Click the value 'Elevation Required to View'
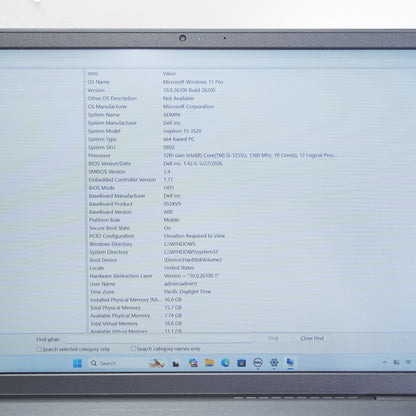Image resolution: width=416 pixels, height=416 pixels. [x=194, y=236]
